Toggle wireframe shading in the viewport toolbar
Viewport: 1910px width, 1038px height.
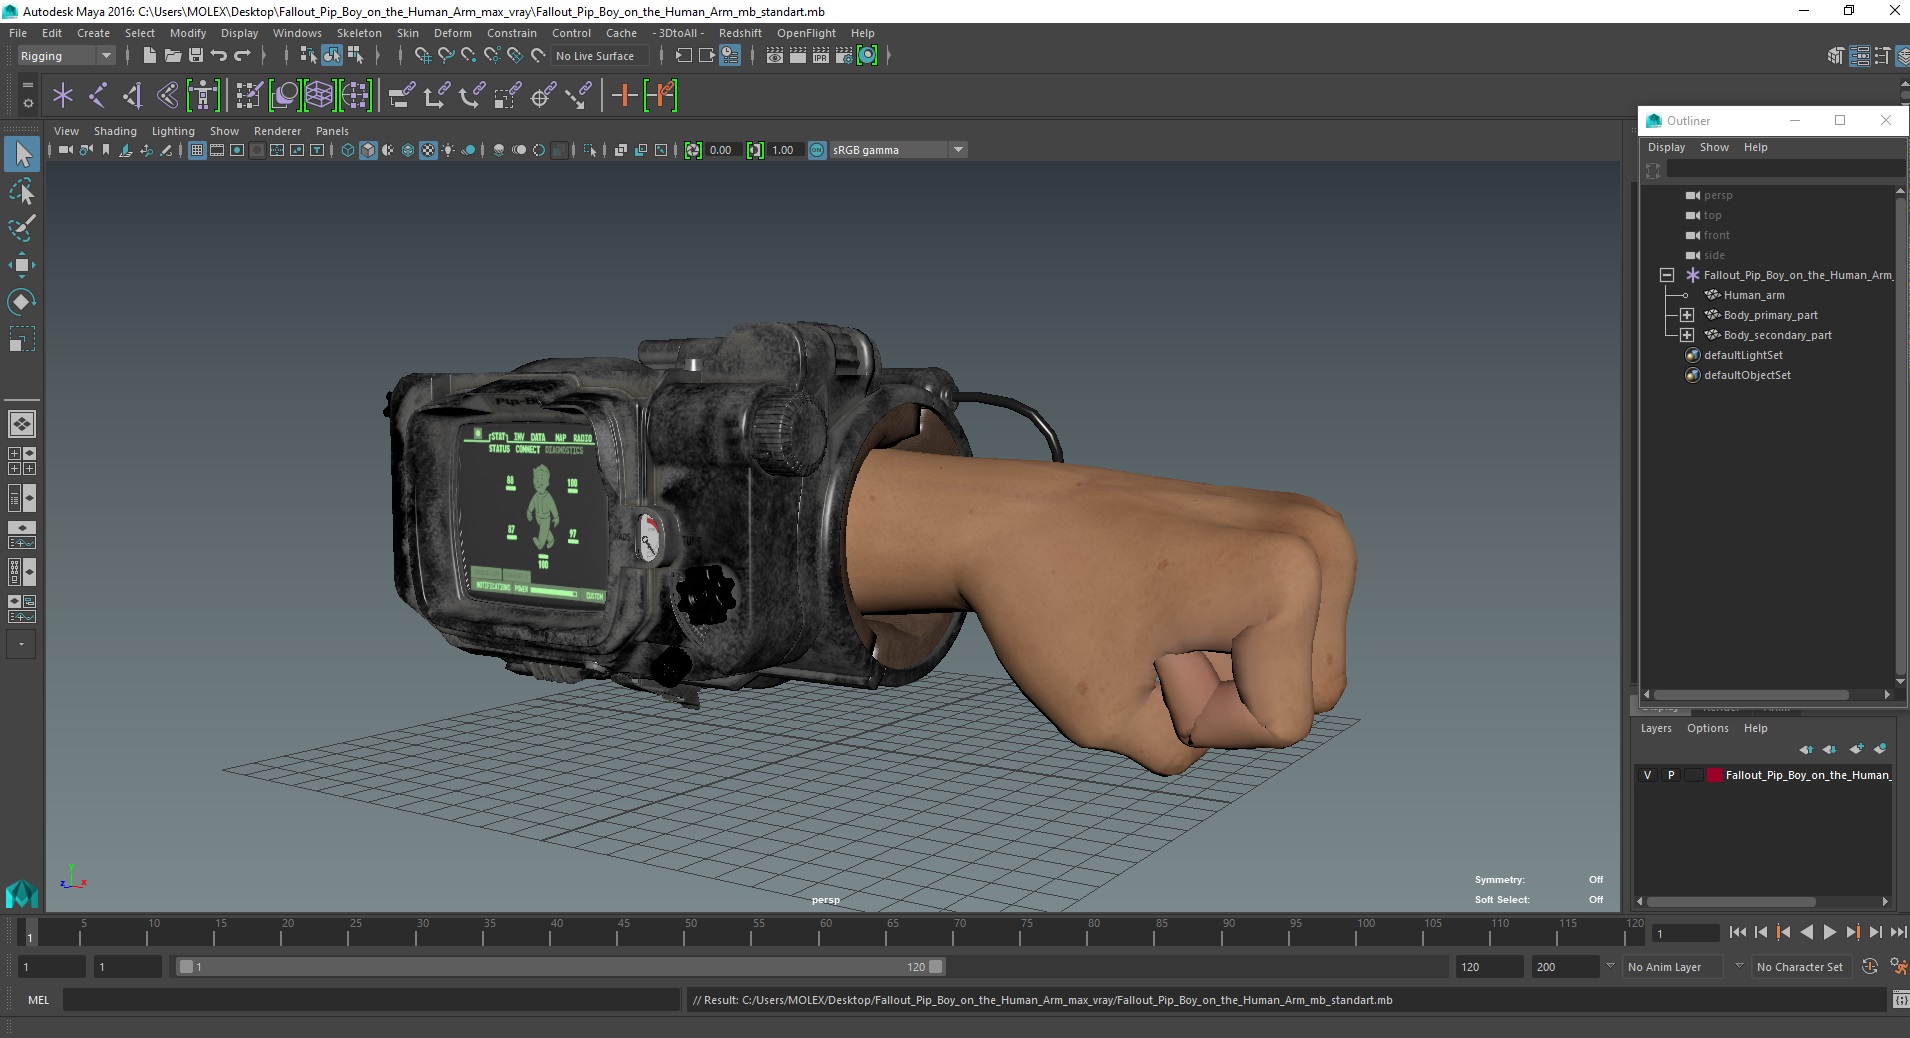[x=348, y=150]
